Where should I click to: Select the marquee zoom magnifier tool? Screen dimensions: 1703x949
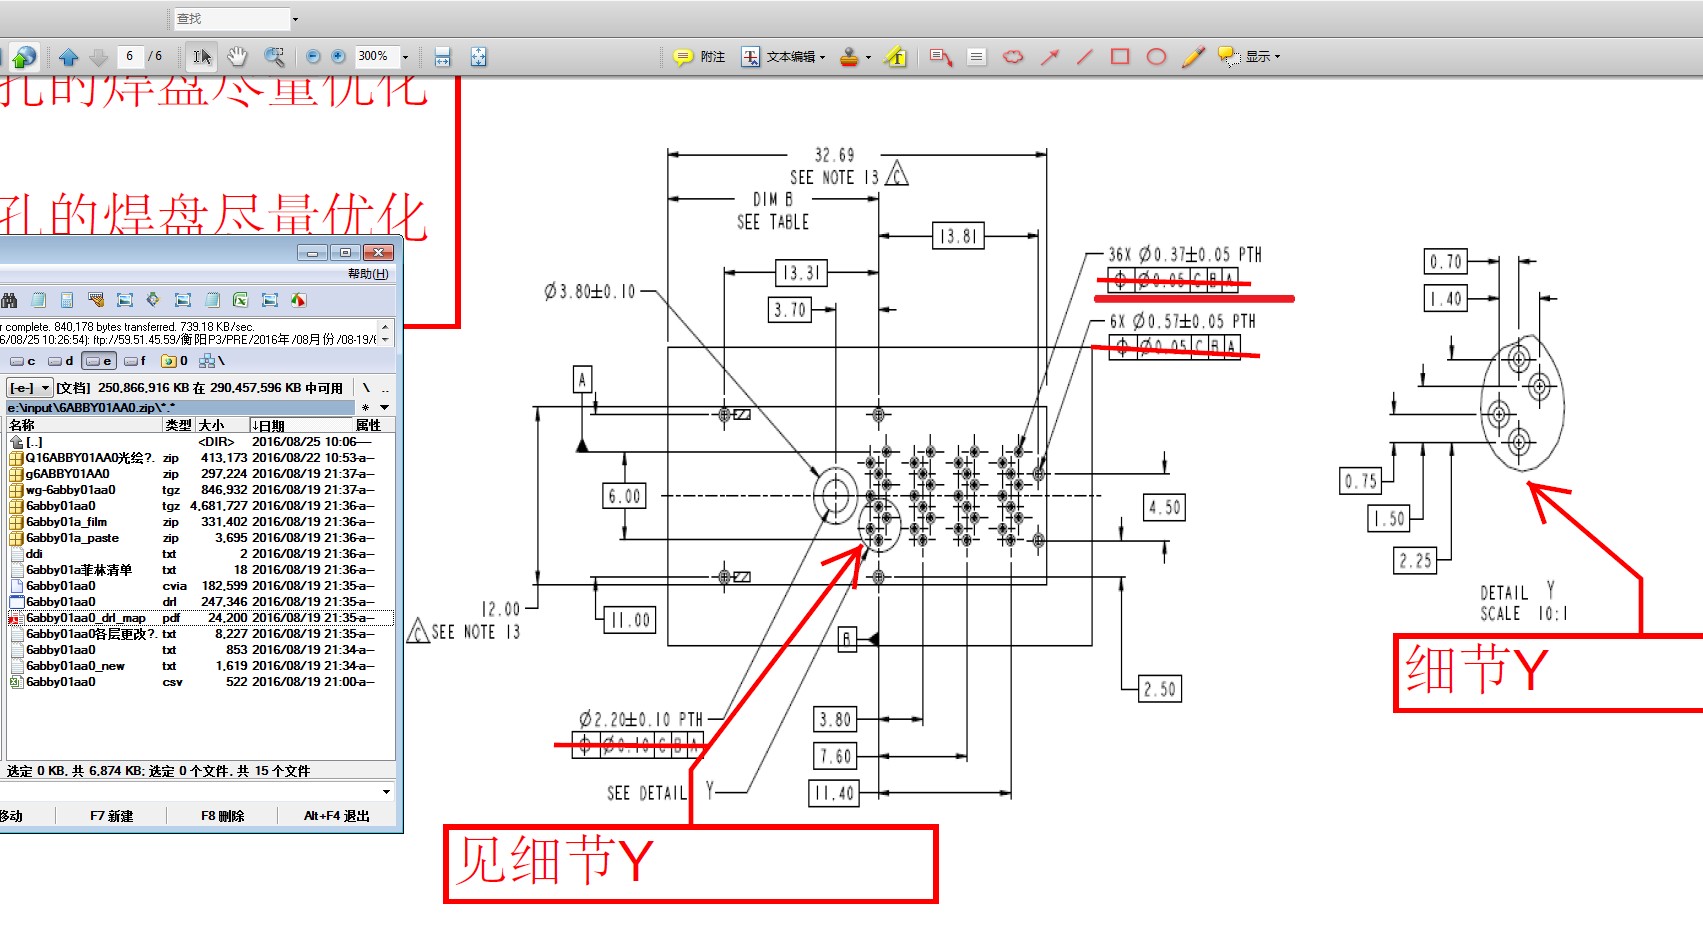pyautogui.click(x=273, y=57)
